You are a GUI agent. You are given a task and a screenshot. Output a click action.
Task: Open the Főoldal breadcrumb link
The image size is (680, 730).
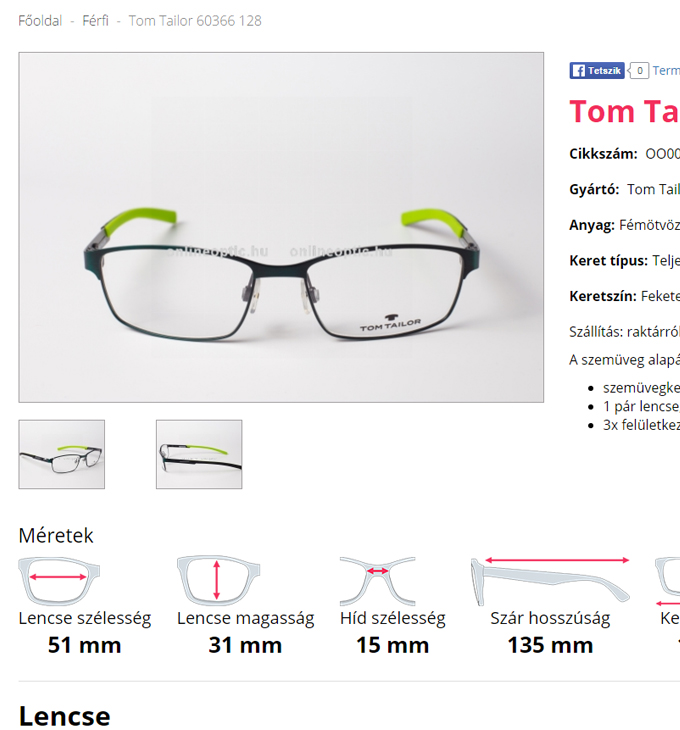pos(40,21)
